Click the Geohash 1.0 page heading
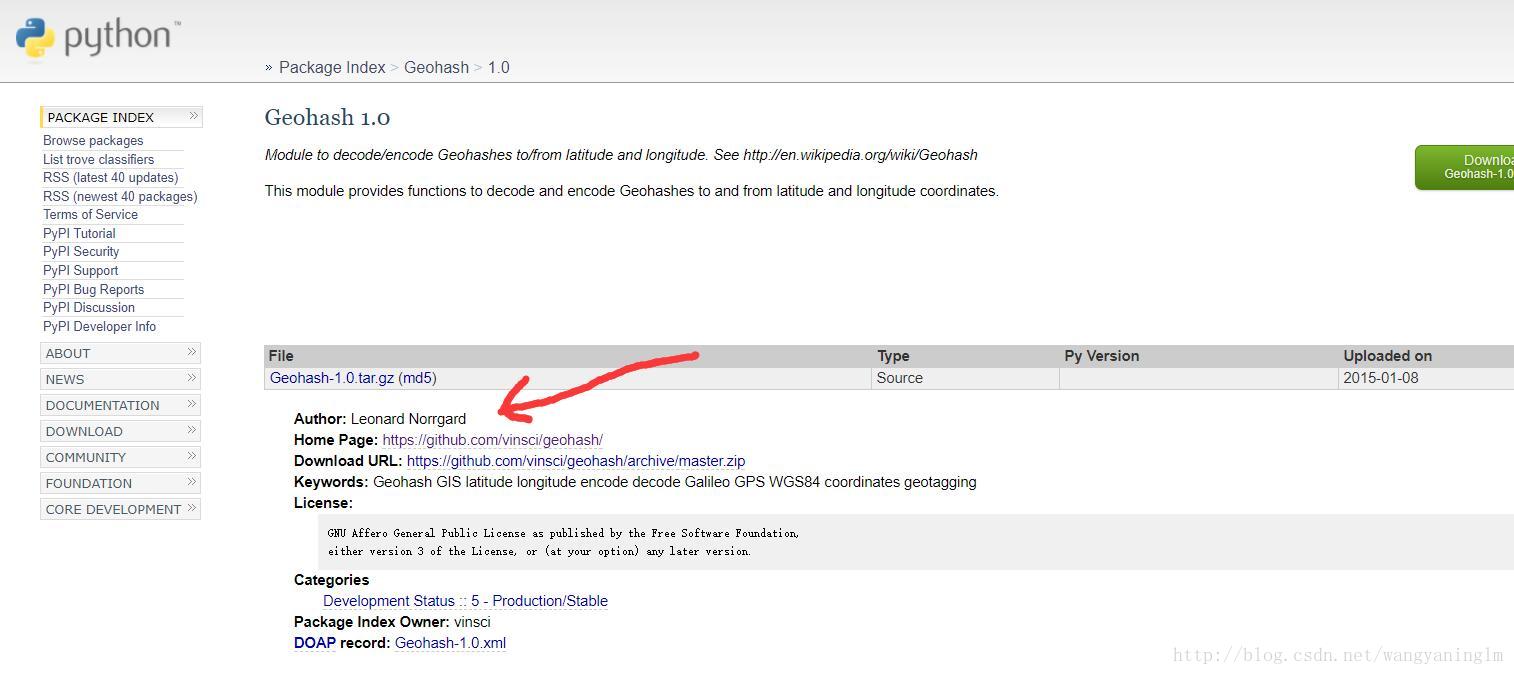The width and height of the screenshot is (1514, 675). pyautogui.click(x=327, y=117)
